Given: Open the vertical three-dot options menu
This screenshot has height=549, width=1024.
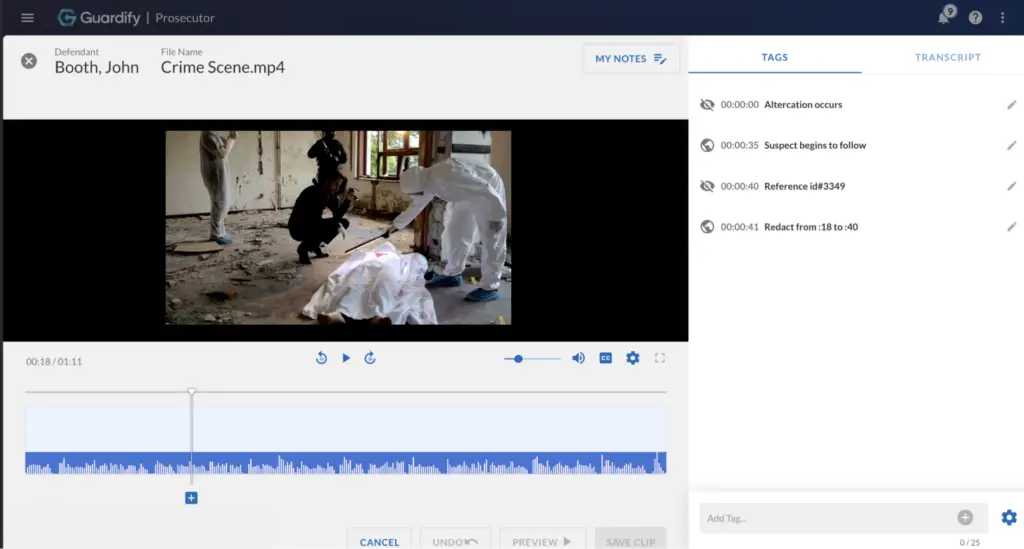Looking at the screenshot, I should [1002, 18].
